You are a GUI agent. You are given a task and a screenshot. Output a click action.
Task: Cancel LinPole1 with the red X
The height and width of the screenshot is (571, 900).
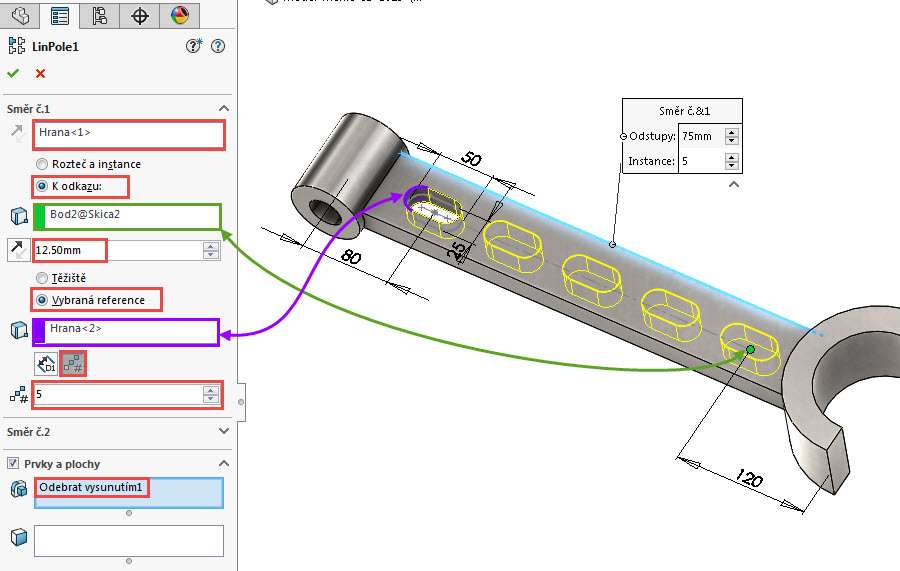click(40, 73)
